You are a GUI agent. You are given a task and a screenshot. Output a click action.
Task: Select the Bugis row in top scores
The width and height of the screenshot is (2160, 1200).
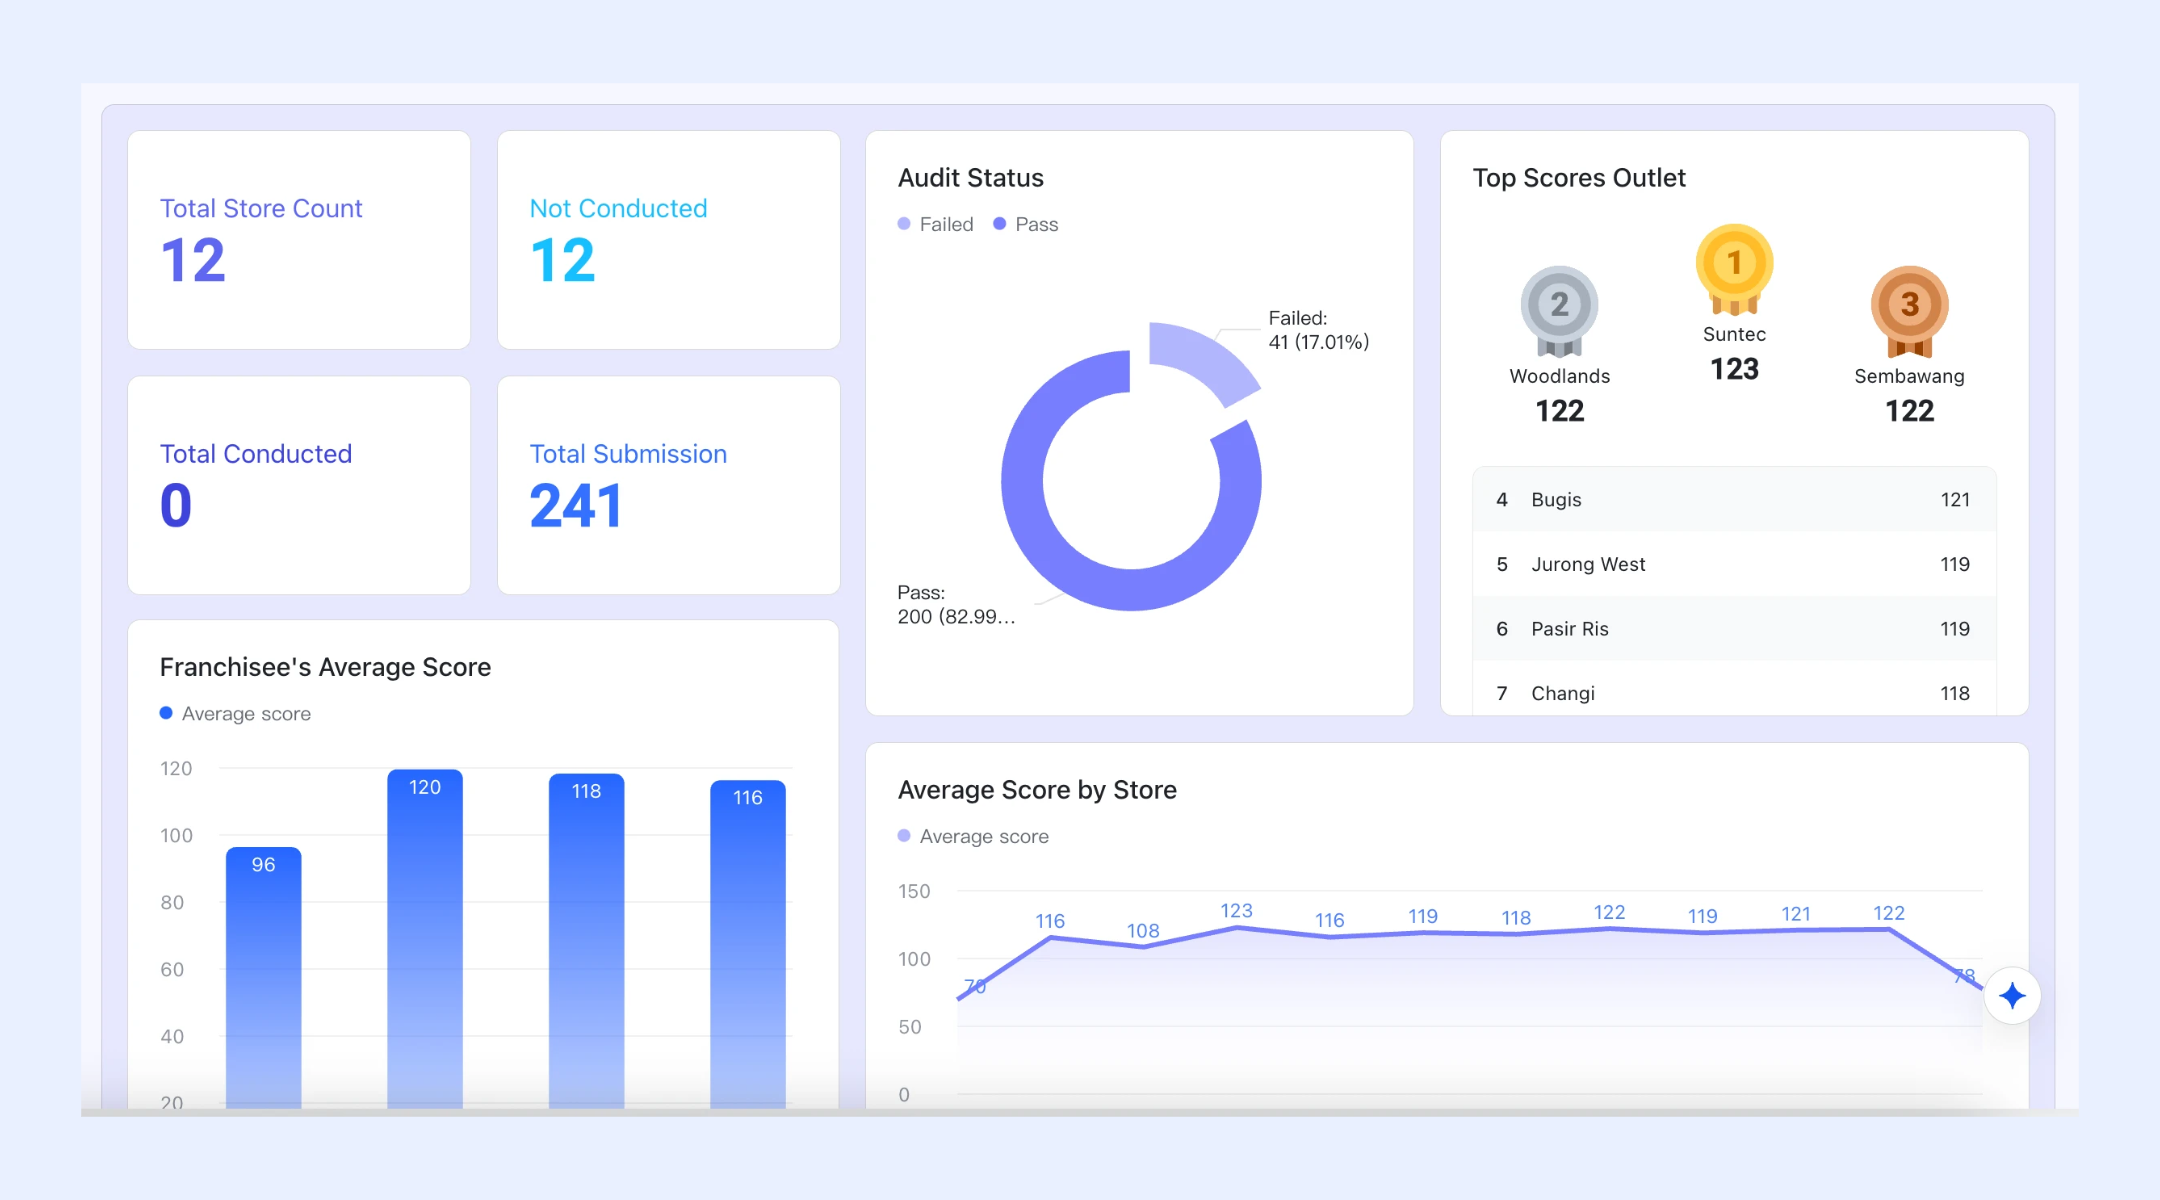coord(1734,499)
